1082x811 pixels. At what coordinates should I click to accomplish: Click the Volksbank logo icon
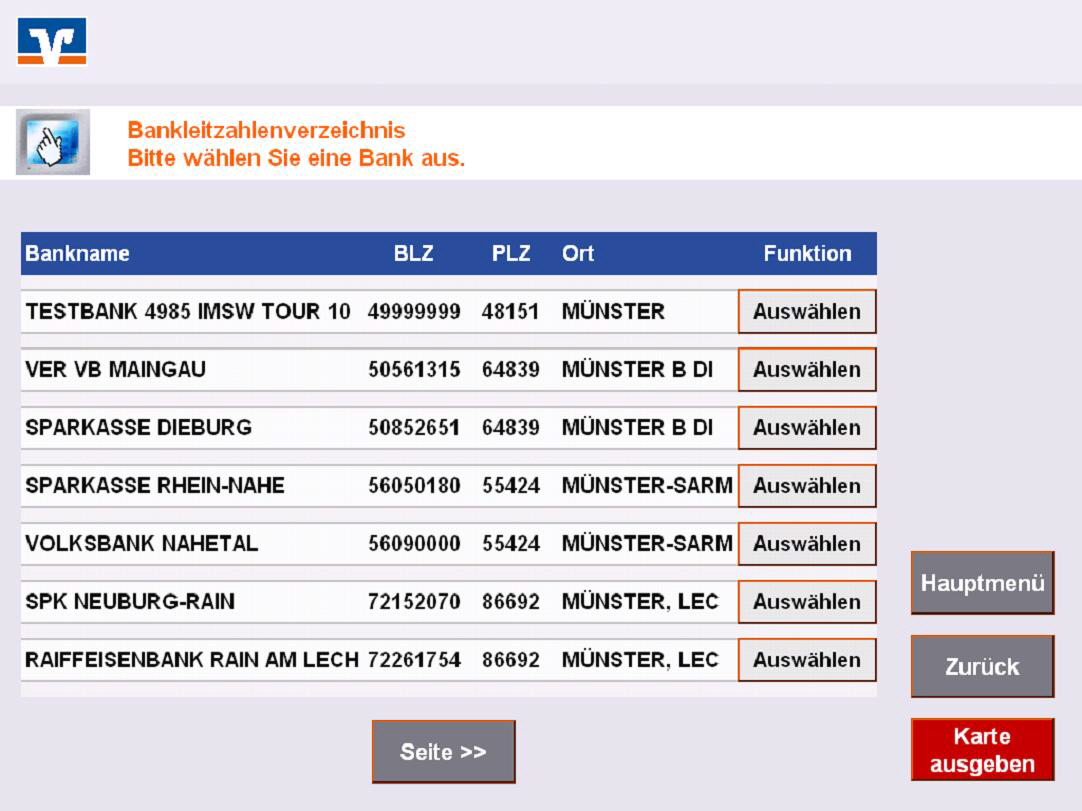click(x=52, y=41)
